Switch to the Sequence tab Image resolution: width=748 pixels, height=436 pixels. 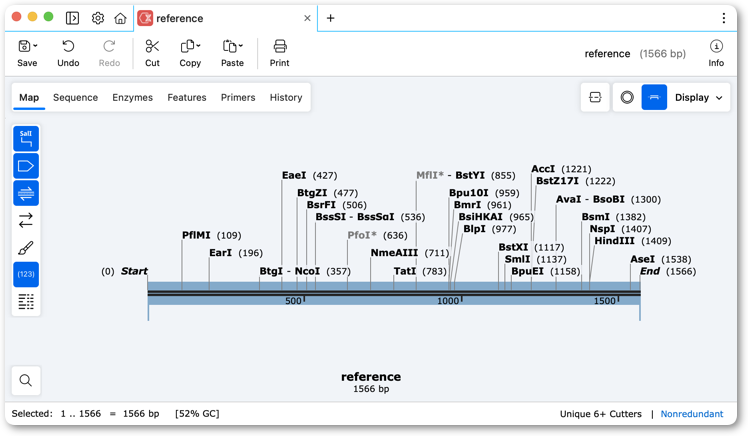[x=75, y=97]
